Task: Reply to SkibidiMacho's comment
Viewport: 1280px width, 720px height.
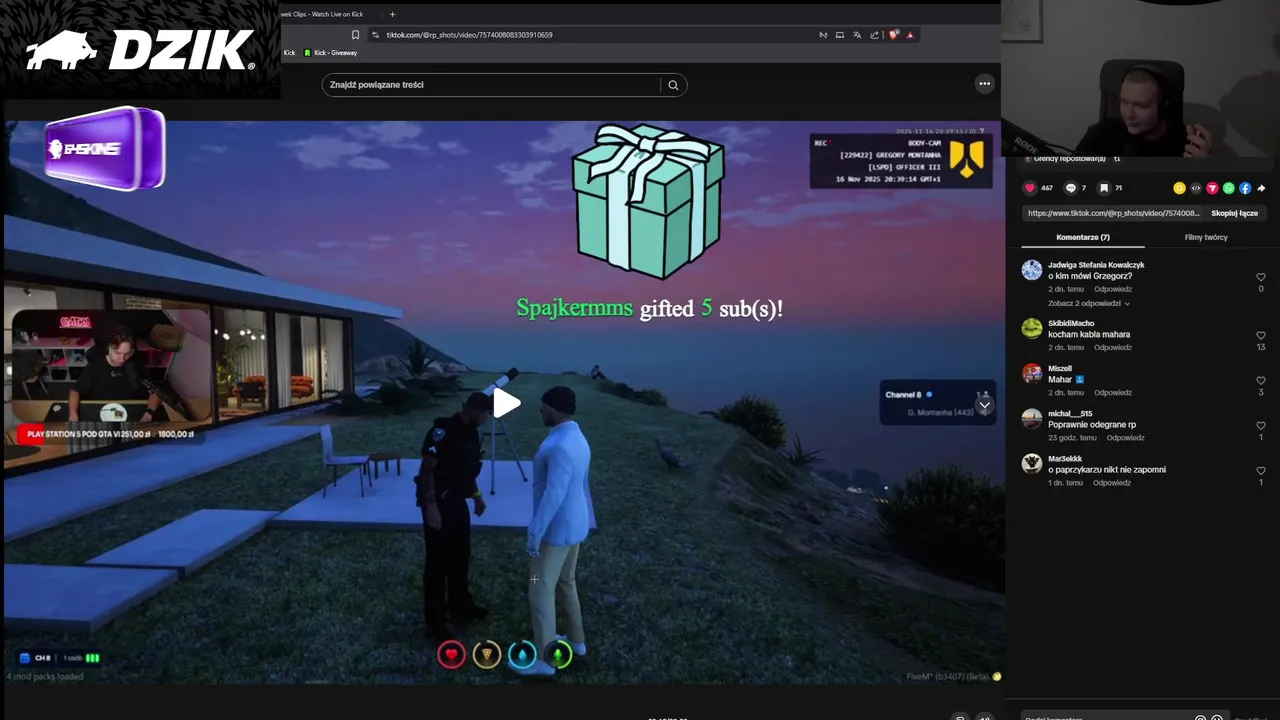Action: coord(1113,348)
